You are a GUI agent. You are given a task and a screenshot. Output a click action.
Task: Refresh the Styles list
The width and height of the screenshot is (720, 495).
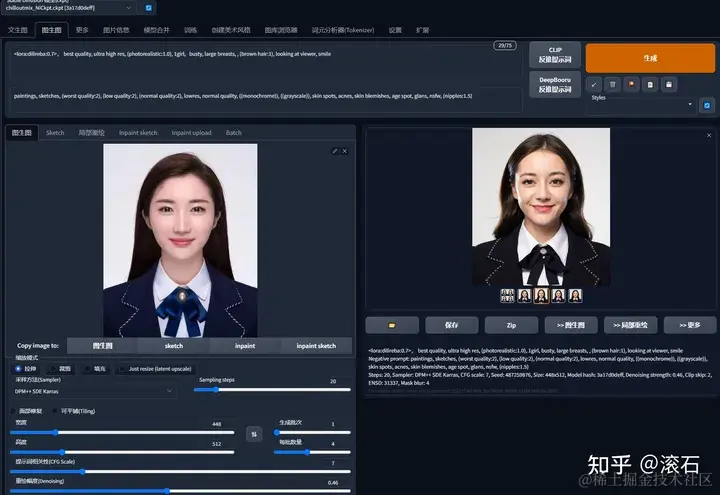(x=707, y=106)
